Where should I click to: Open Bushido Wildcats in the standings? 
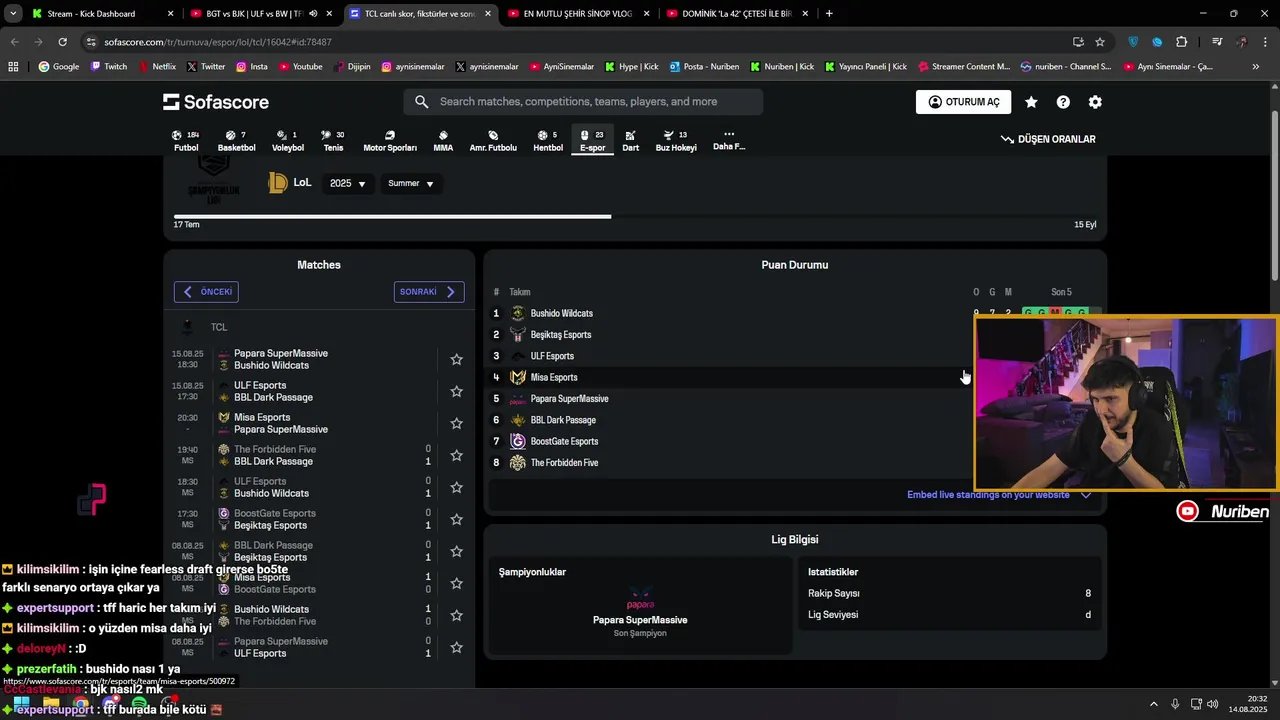coord(561,314)
